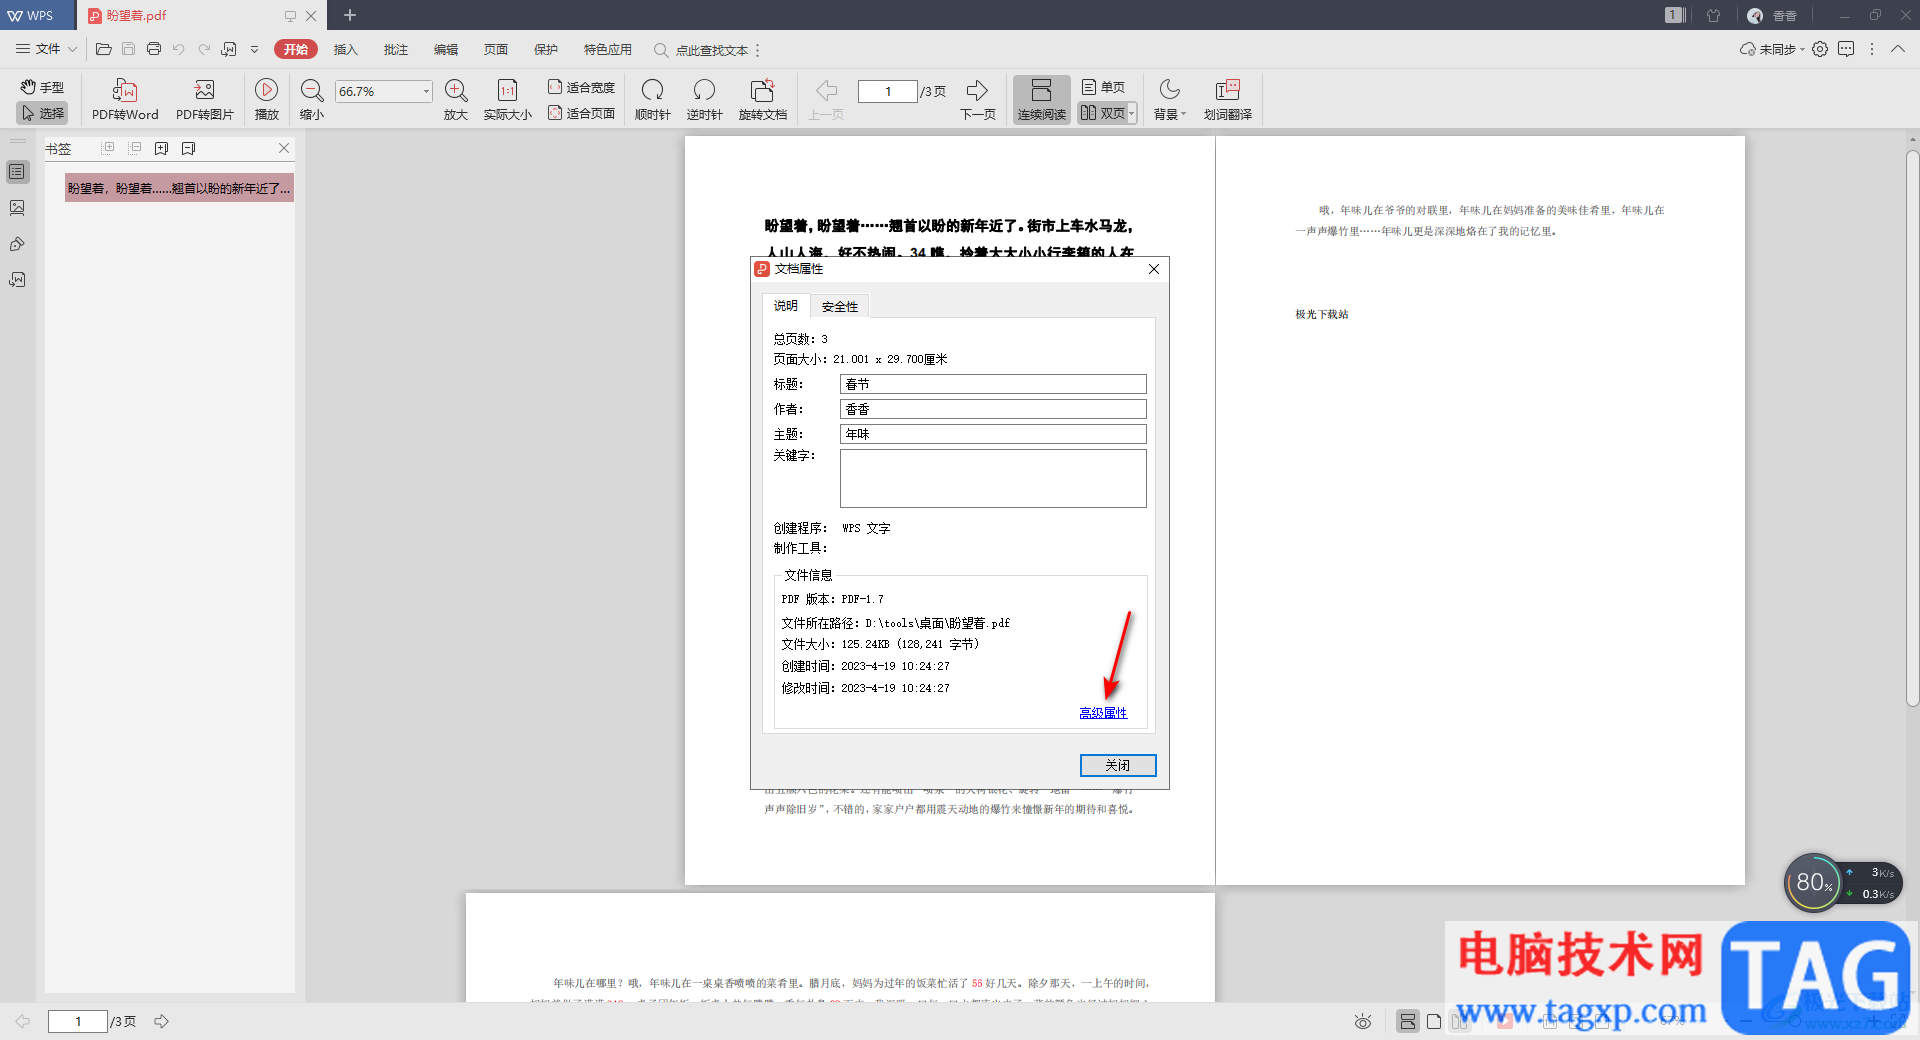Expand the 双页 layout dropdown arrow

click(x=1132, y=114)
